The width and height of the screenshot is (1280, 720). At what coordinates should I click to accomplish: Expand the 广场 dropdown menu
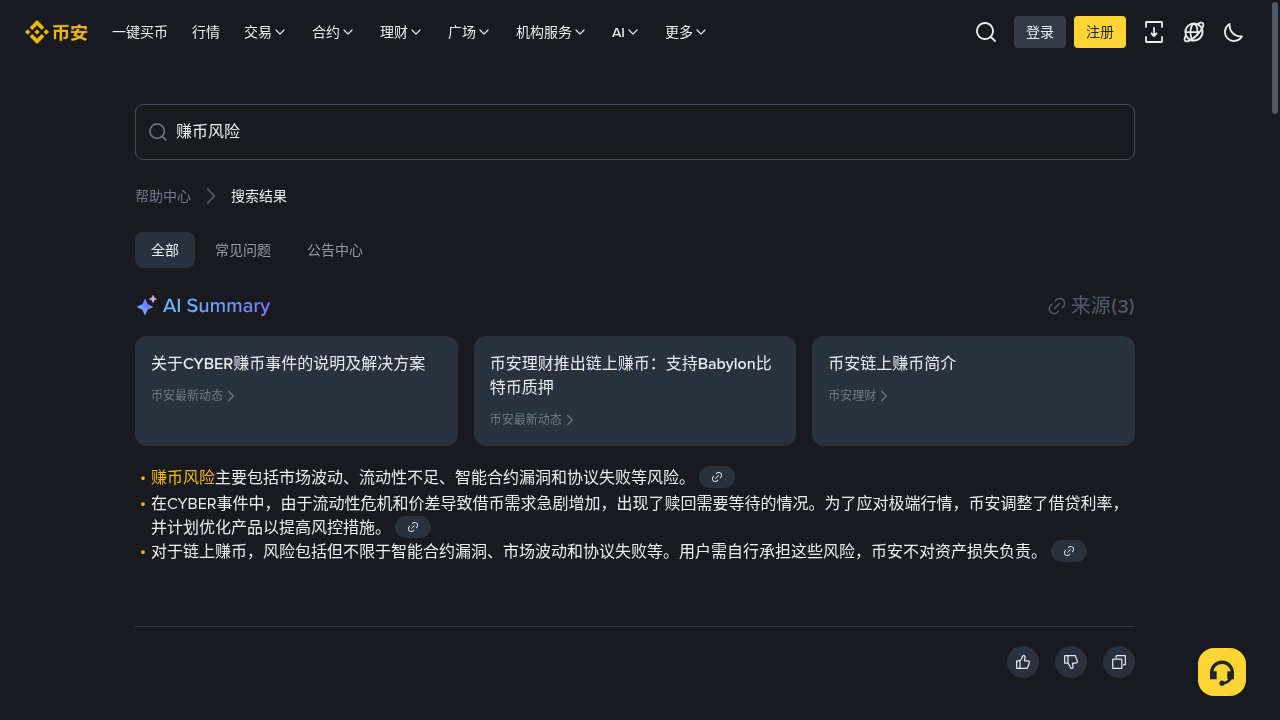[x=469, y=32]
